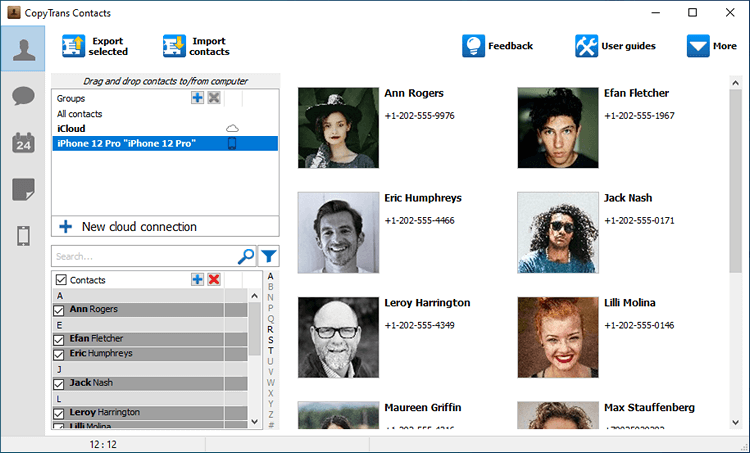Select Efan Fletcher in contact list

96,339
